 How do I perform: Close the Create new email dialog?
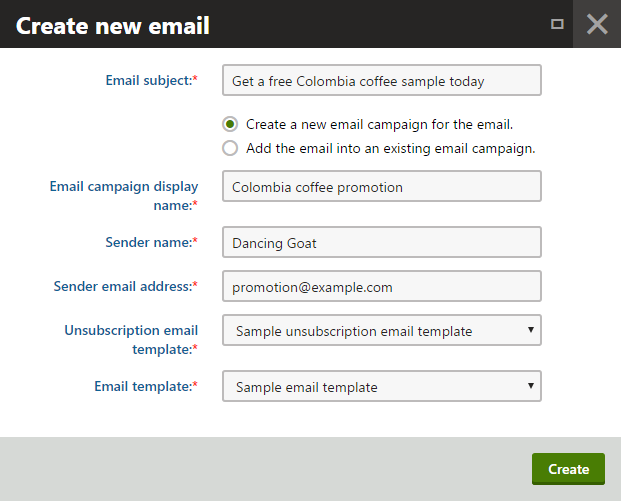coord(597,24)
